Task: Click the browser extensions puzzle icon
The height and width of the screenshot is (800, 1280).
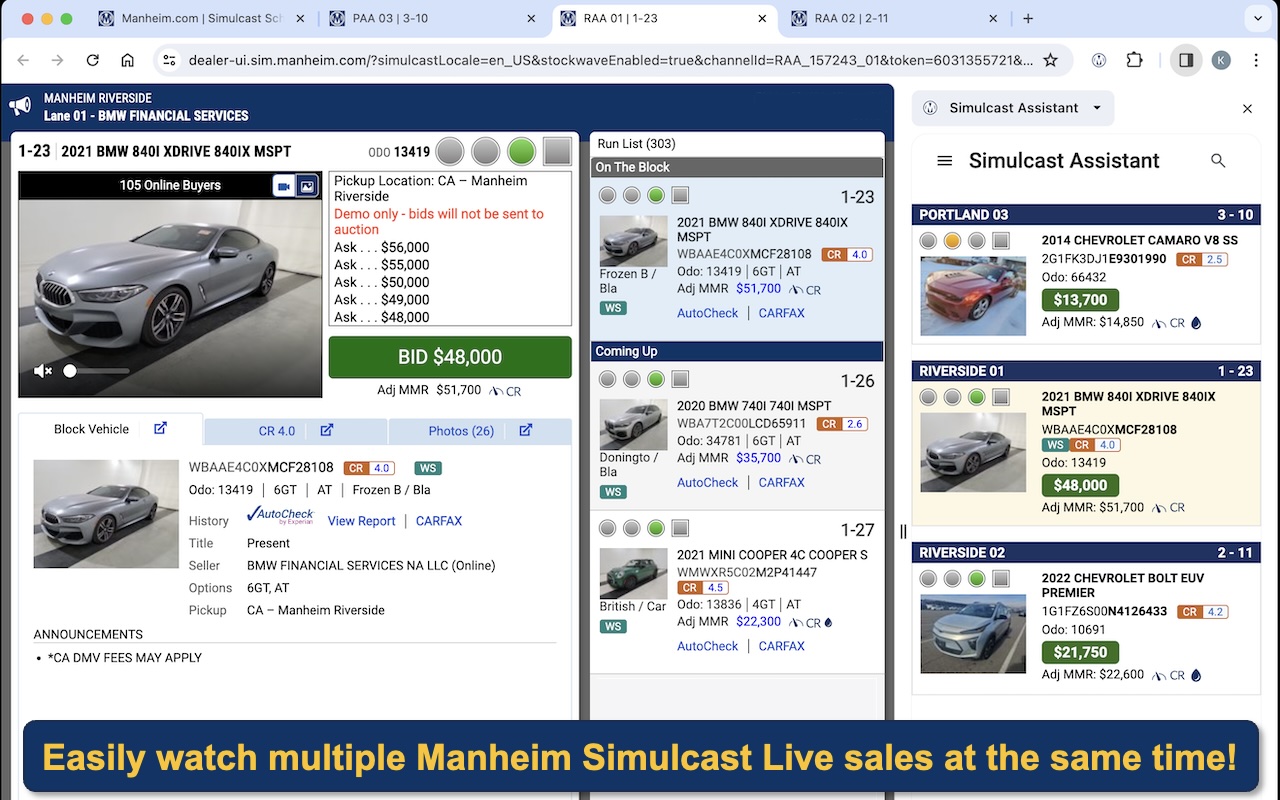Action: click(1134, 60)
